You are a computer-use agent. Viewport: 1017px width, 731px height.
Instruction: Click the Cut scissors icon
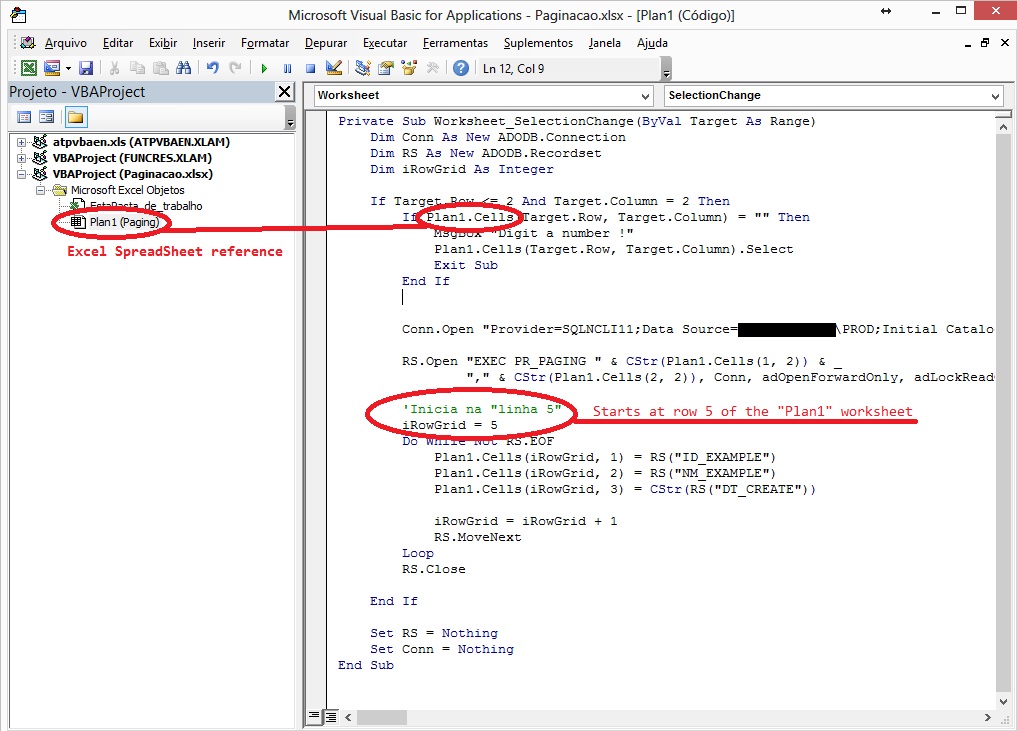click(114, 68)
